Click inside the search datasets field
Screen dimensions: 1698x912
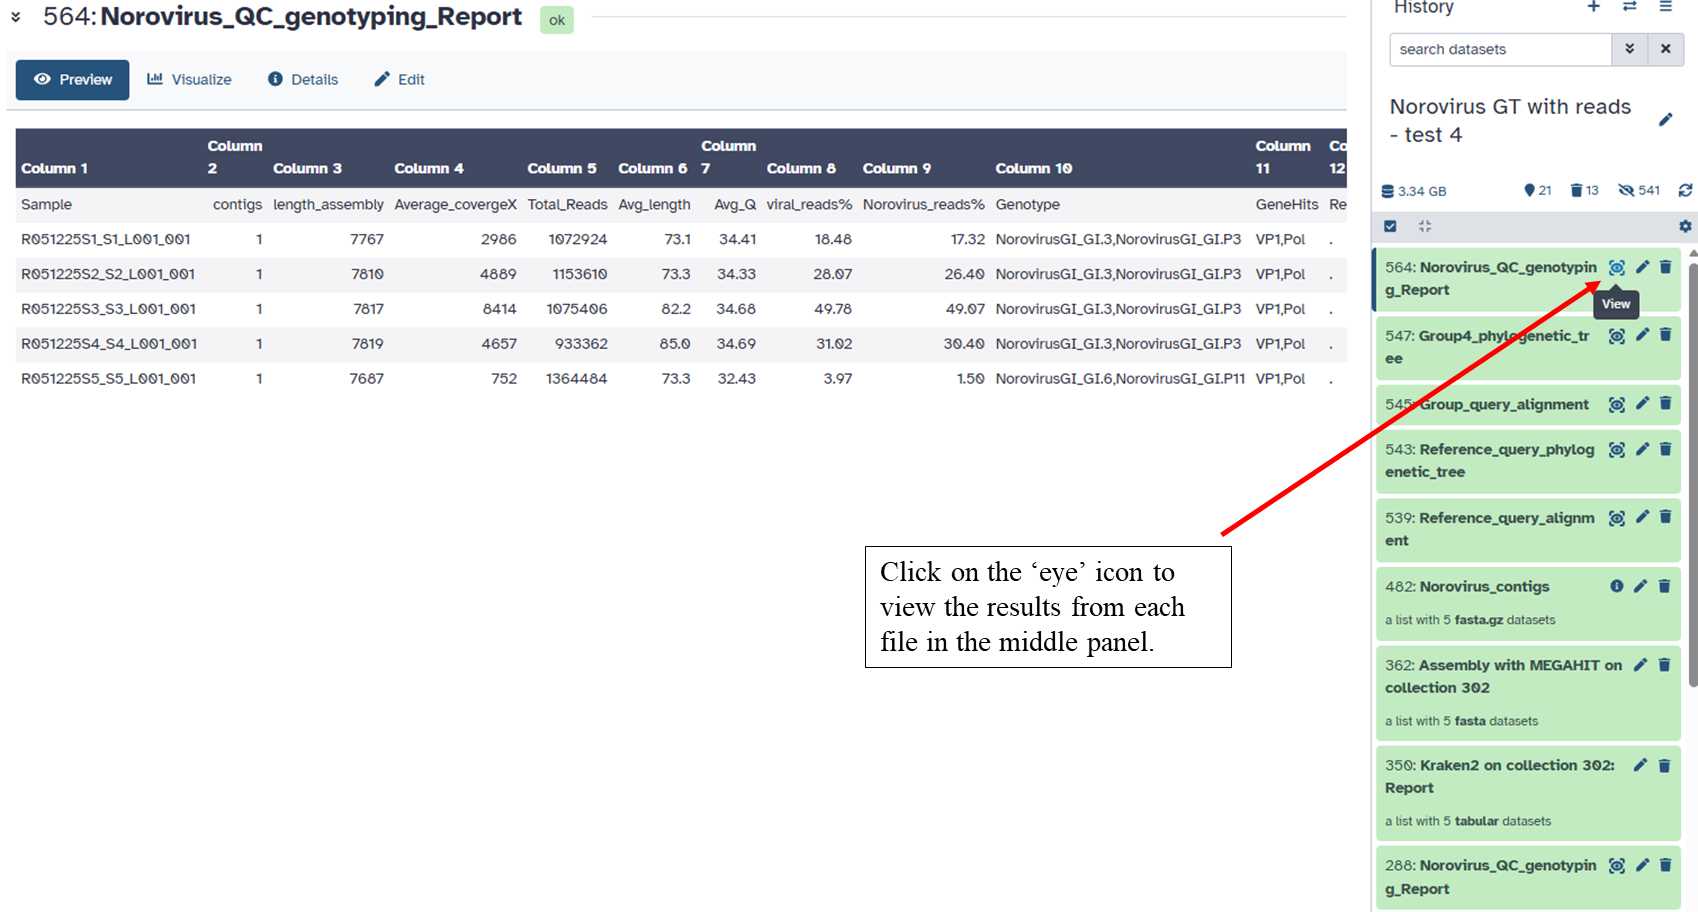coord(1499,49)
